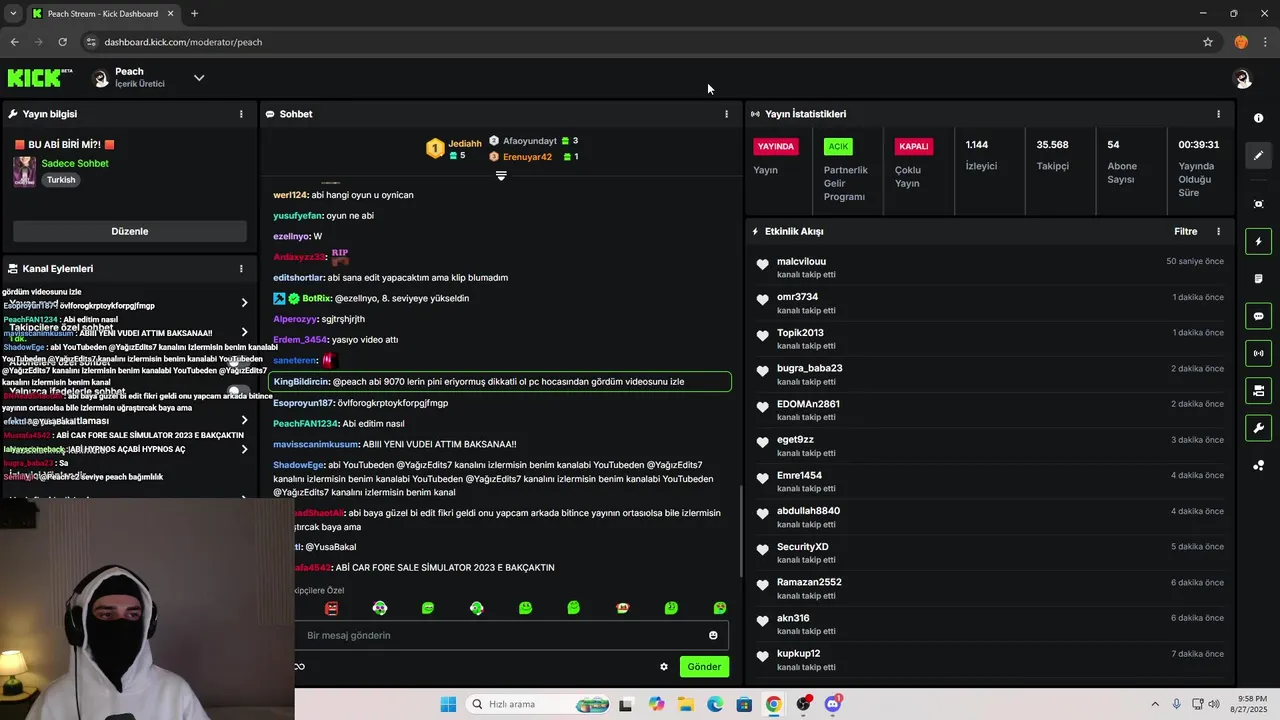Insert the red angry emote
This screenshot has width=1280, height=720.
331,608
